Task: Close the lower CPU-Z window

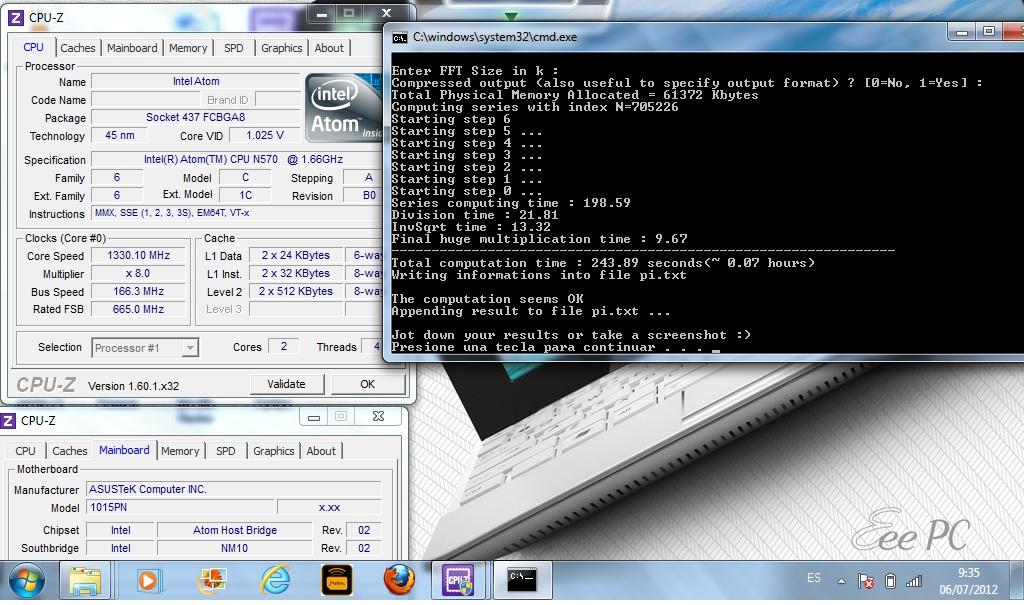Action: click(x=378, y=416)
